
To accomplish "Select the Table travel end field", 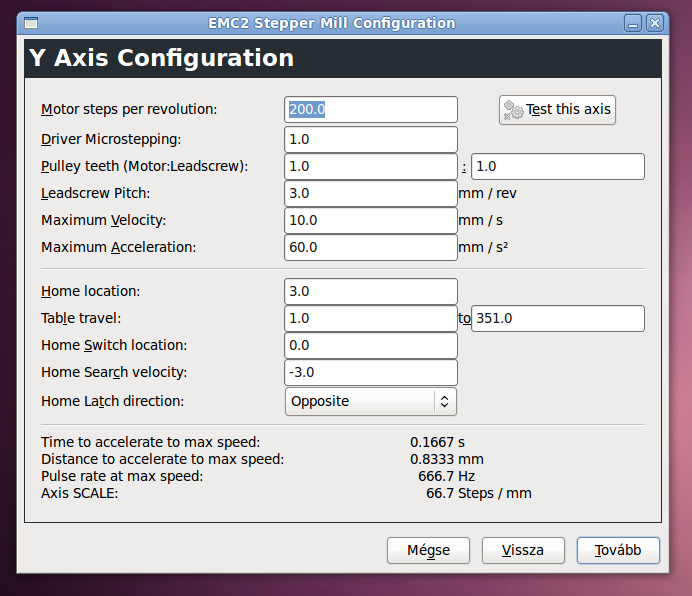I will [x=557, y=319].
